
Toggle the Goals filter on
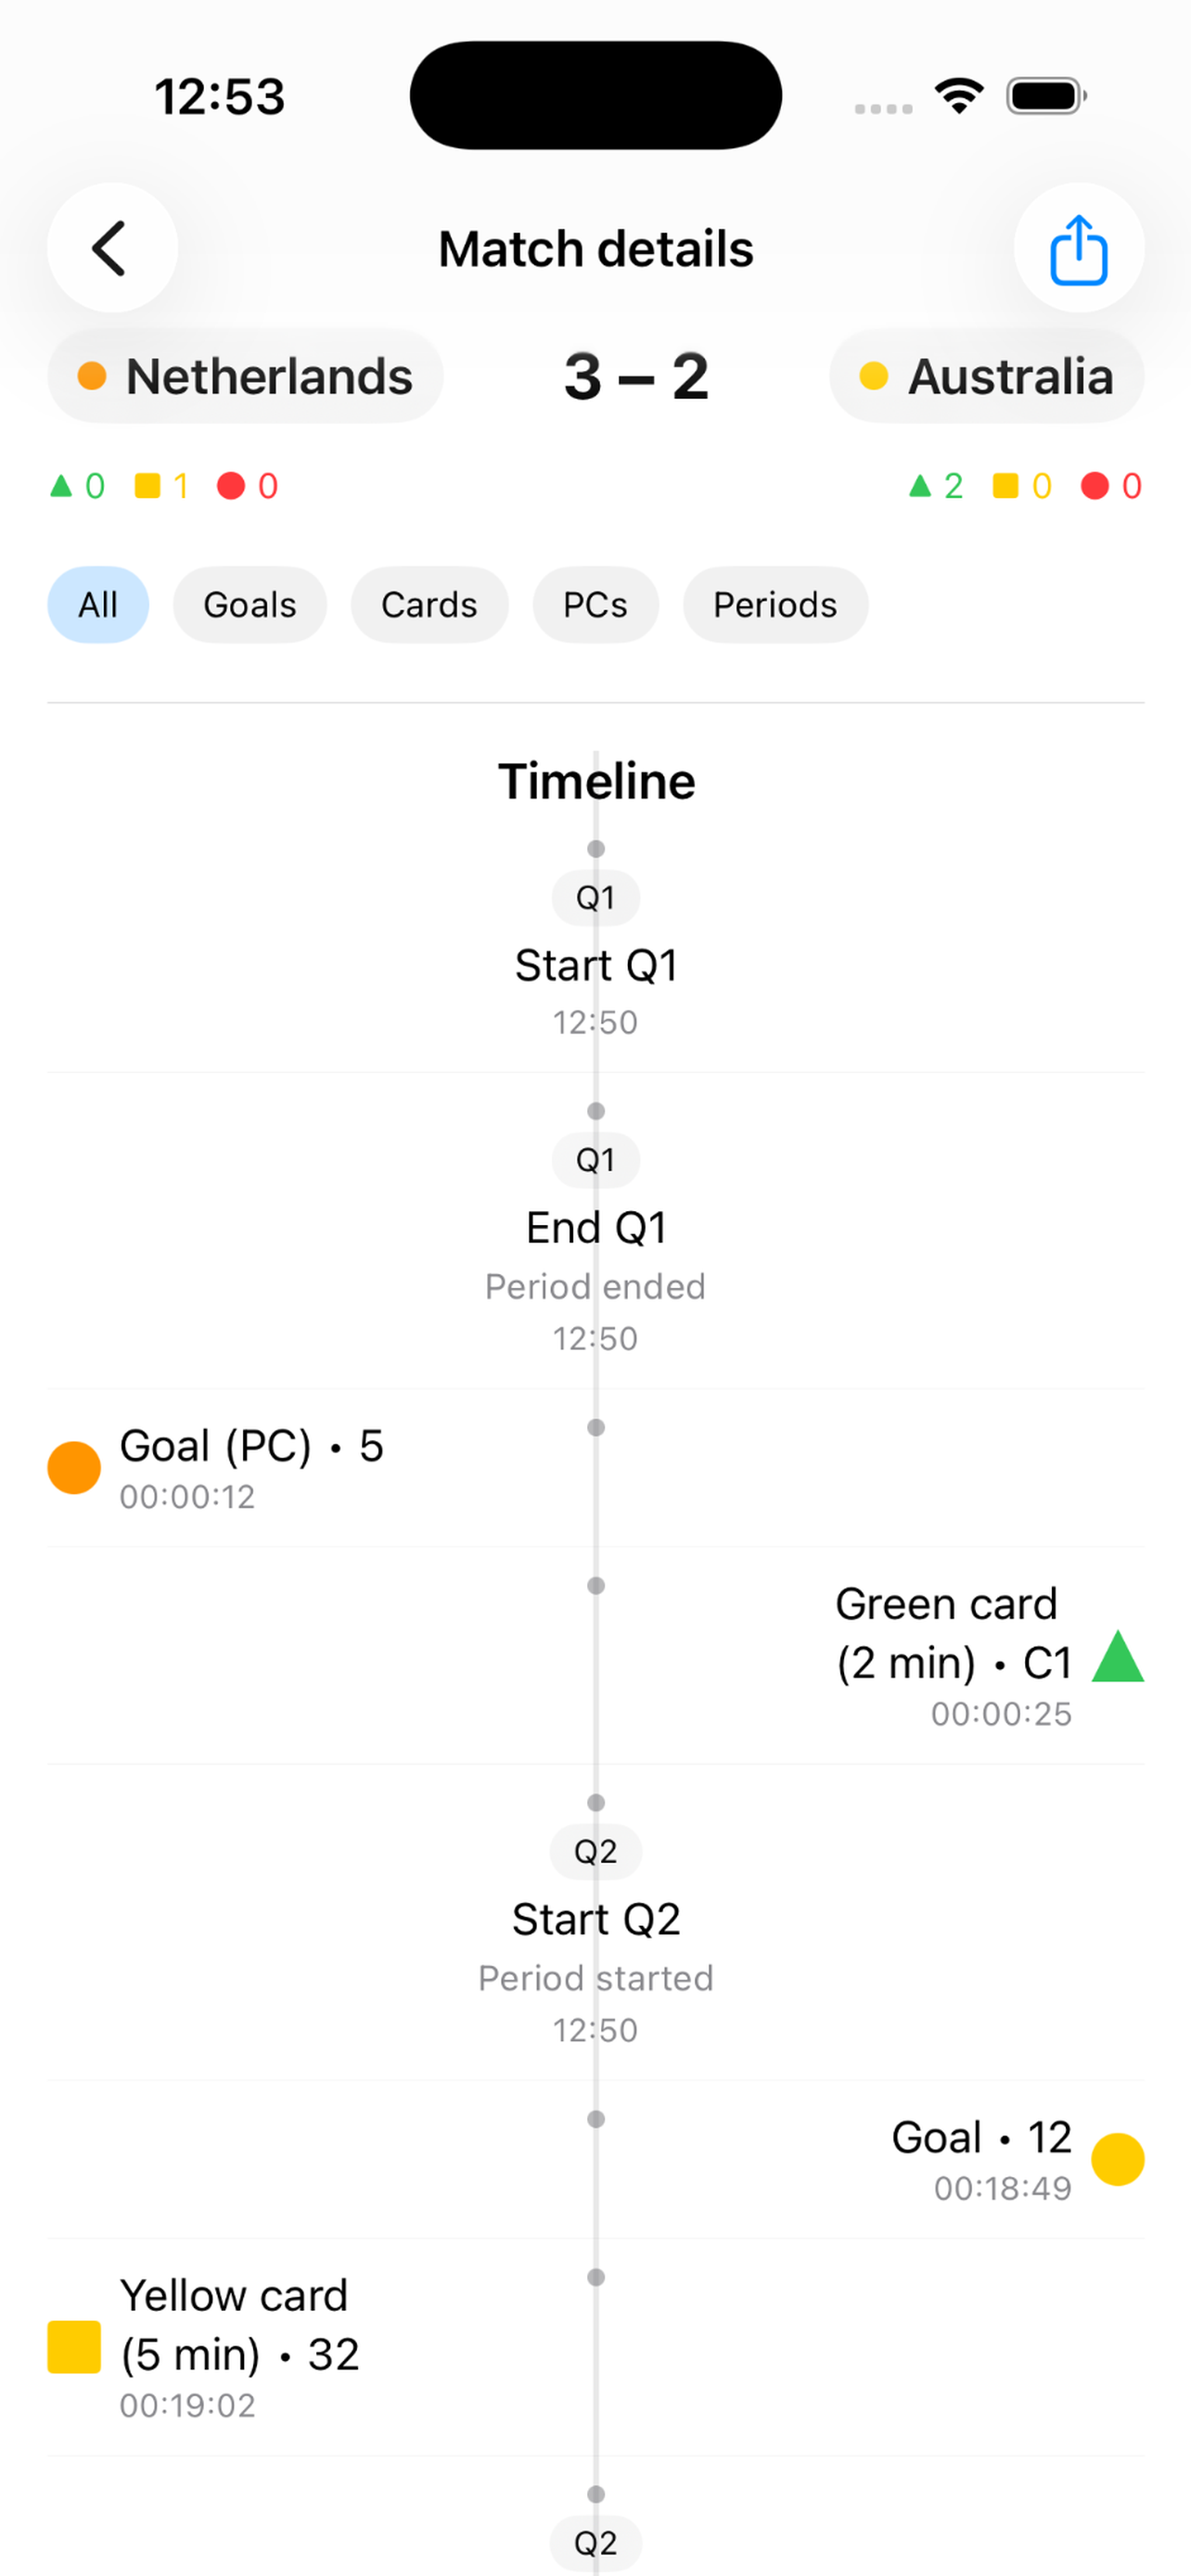coord(249,604)
